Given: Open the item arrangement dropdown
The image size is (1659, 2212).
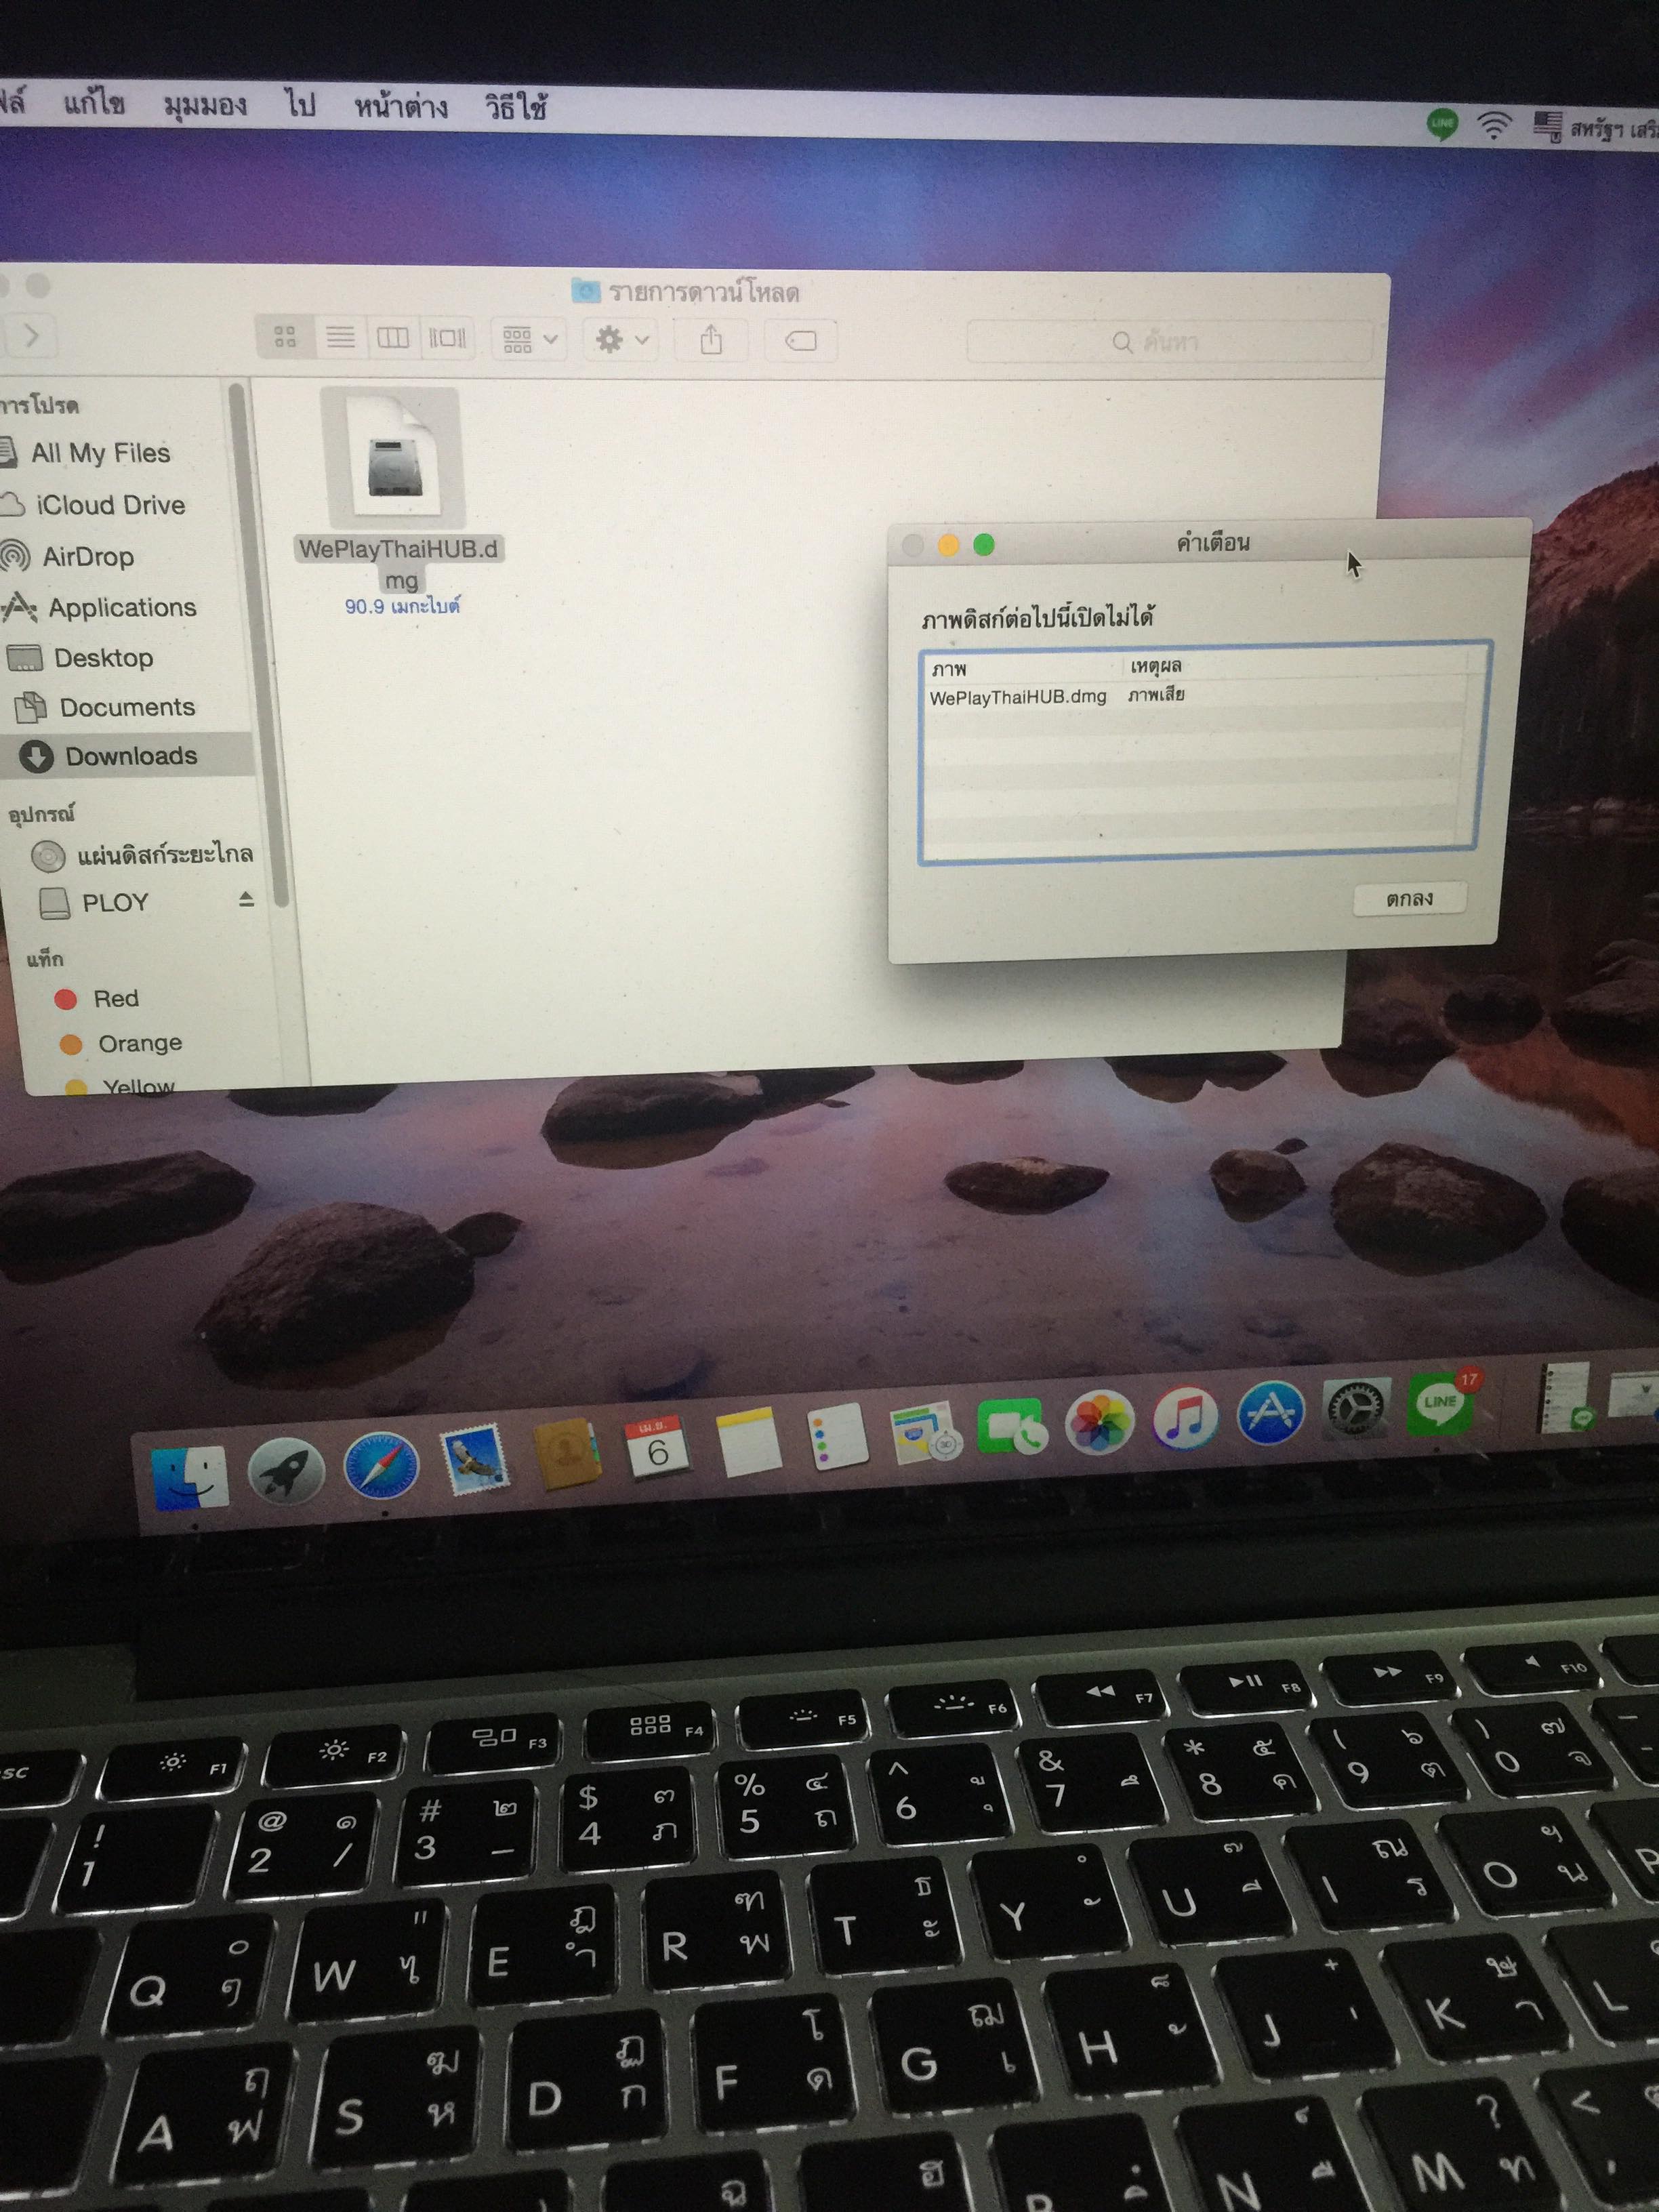Looking at the screenshot, I should (x=529, y=339).
